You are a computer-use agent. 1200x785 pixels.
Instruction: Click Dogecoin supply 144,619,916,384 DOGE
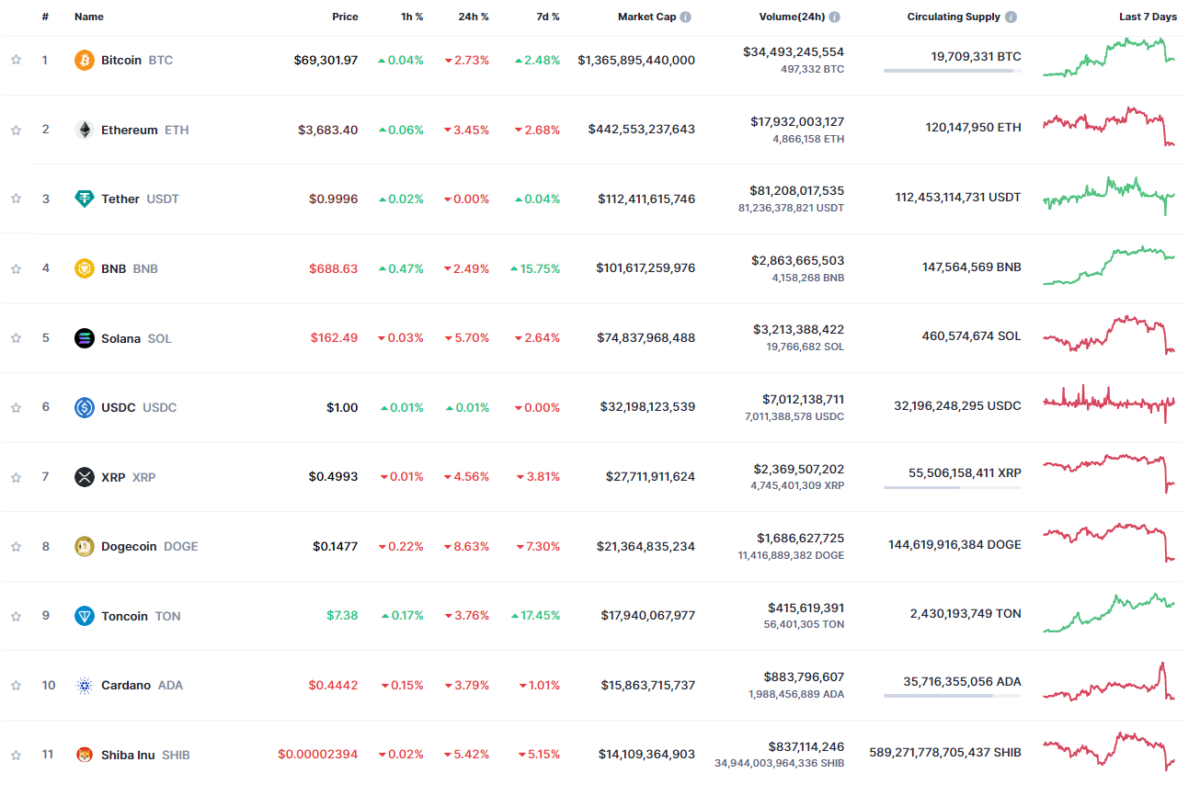955,546
